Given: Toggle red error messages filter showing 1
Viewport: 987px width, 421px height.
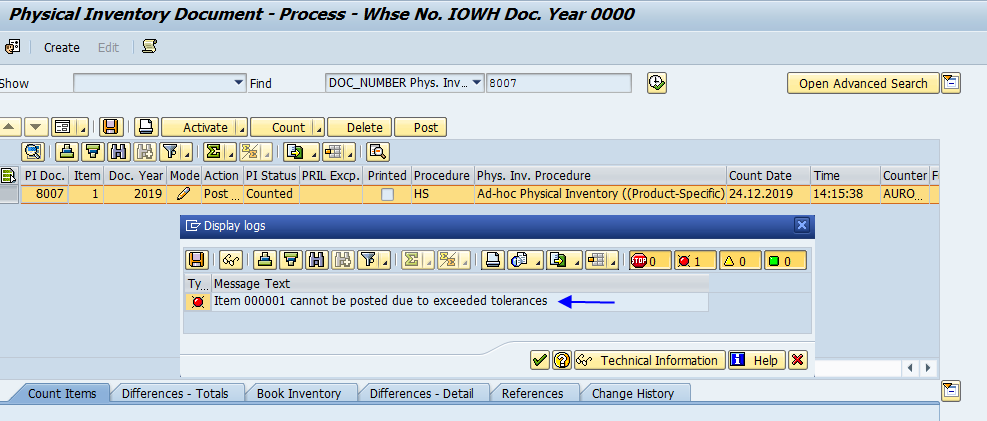Looking at the screenshot, I should click(x=695, y=260).
